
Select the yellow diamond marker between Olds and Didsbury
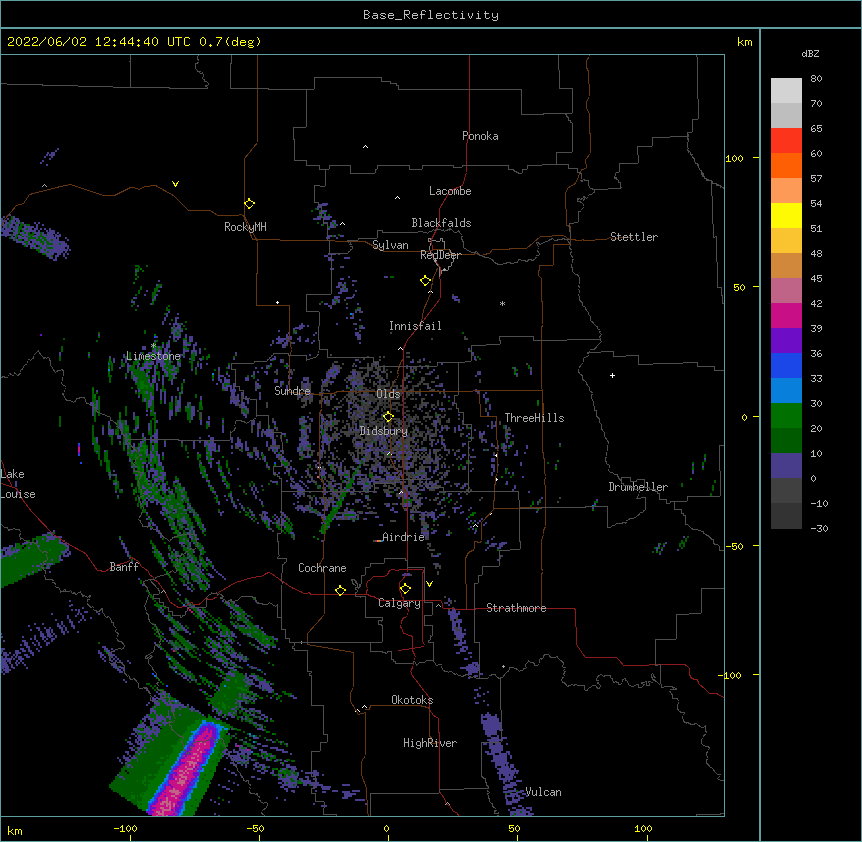(x=388, y=416)
